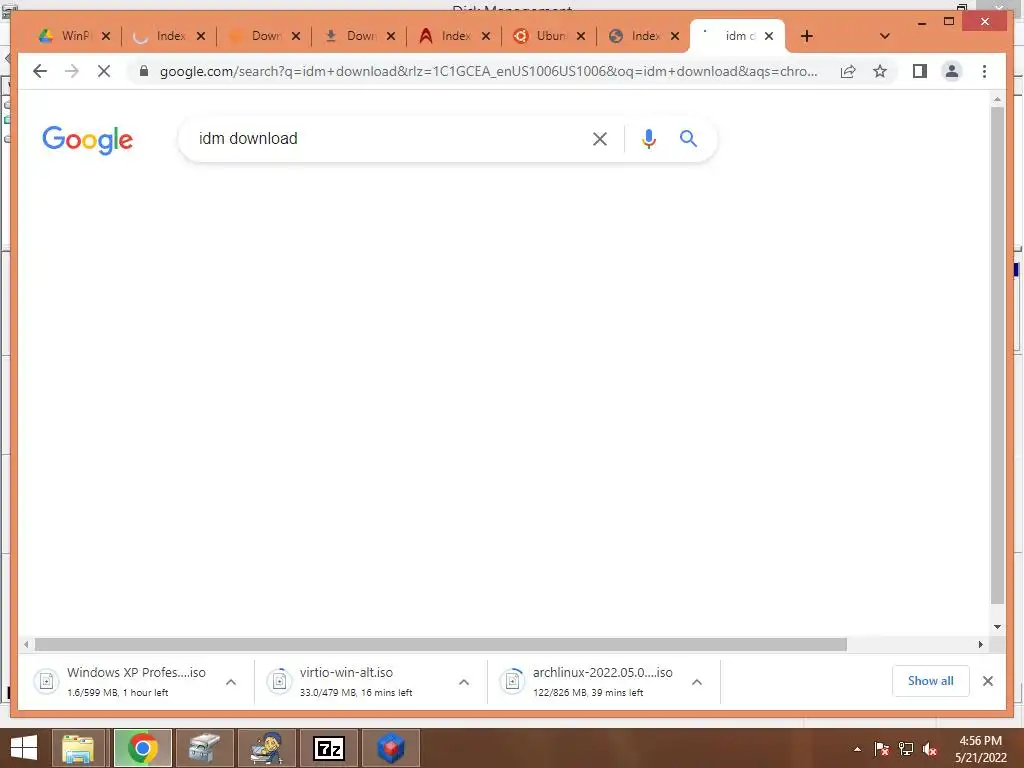1024x768 pixels.
Task: Clear the Google search box
Action: click(600, 138)
